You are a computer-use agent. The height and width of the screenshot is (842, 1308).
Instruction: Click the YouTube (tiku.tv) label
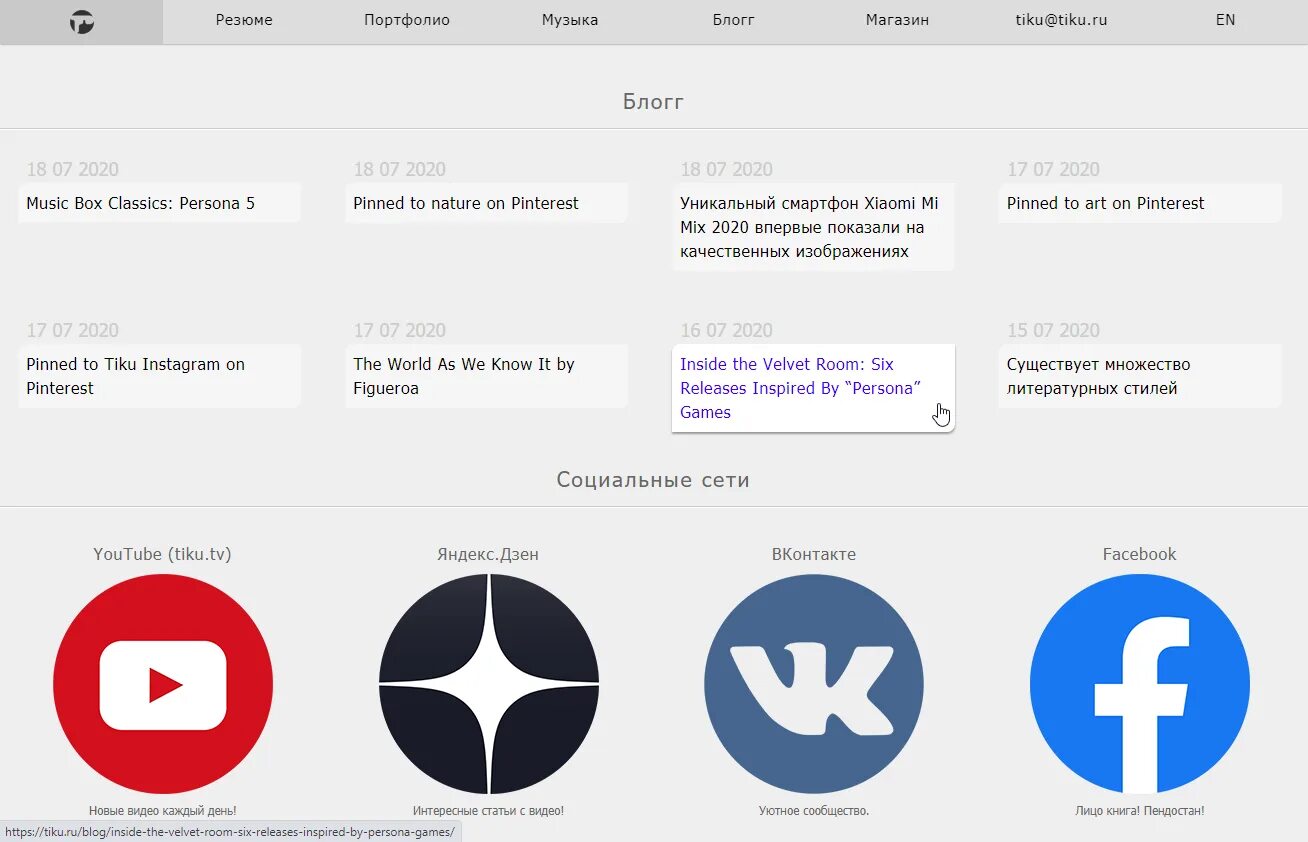pos(162,554)
